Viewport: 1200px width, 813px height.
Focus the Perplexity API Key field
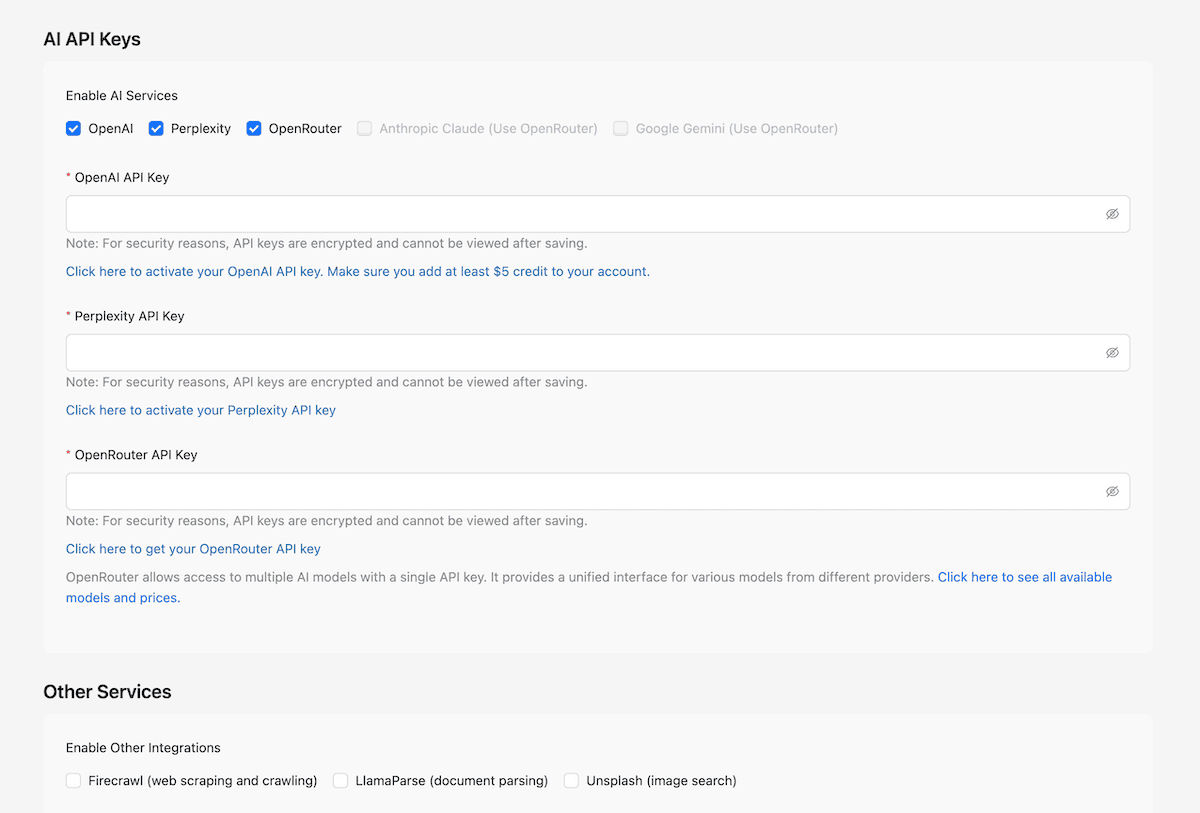coord(598,353)
